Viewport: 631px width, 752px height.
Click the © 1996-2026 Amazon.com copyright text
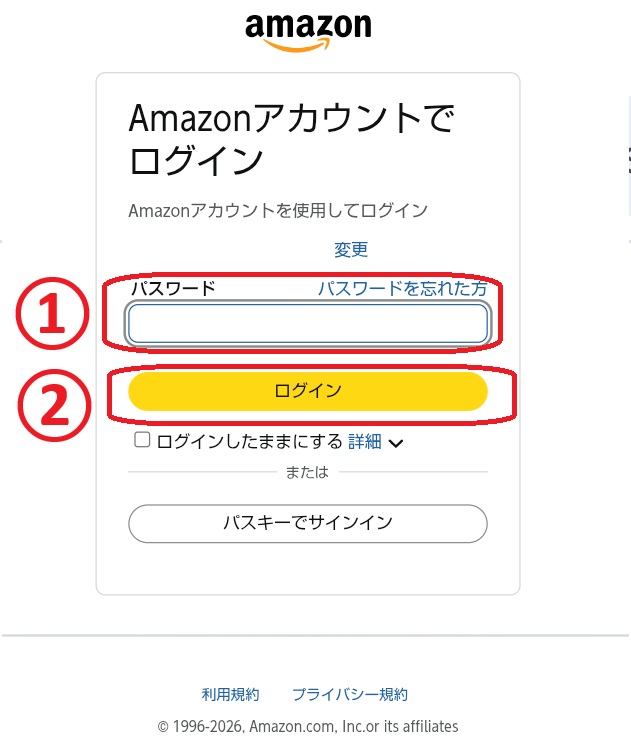point(308,726)
